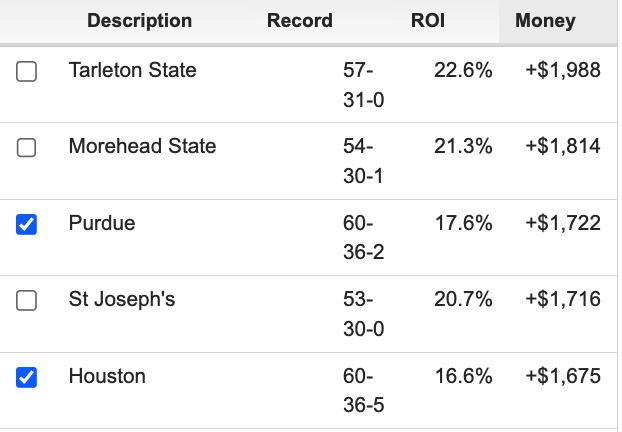Uncheck the Purdue checkbox
622x432 pixels.
[26, 224]
